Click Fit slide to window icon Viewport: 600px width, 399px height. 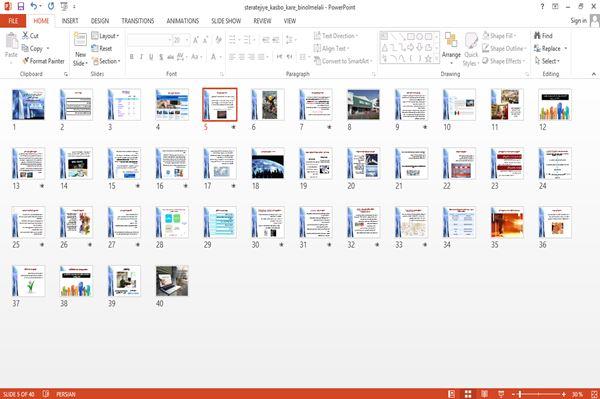pyautogui.click(x=594, y=394)
